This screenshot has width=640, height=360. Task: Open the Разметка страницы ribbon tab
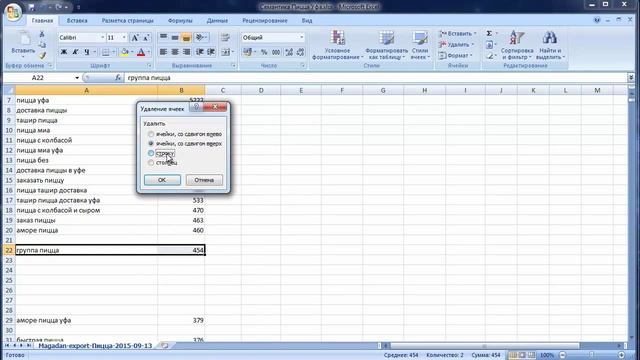127,20
